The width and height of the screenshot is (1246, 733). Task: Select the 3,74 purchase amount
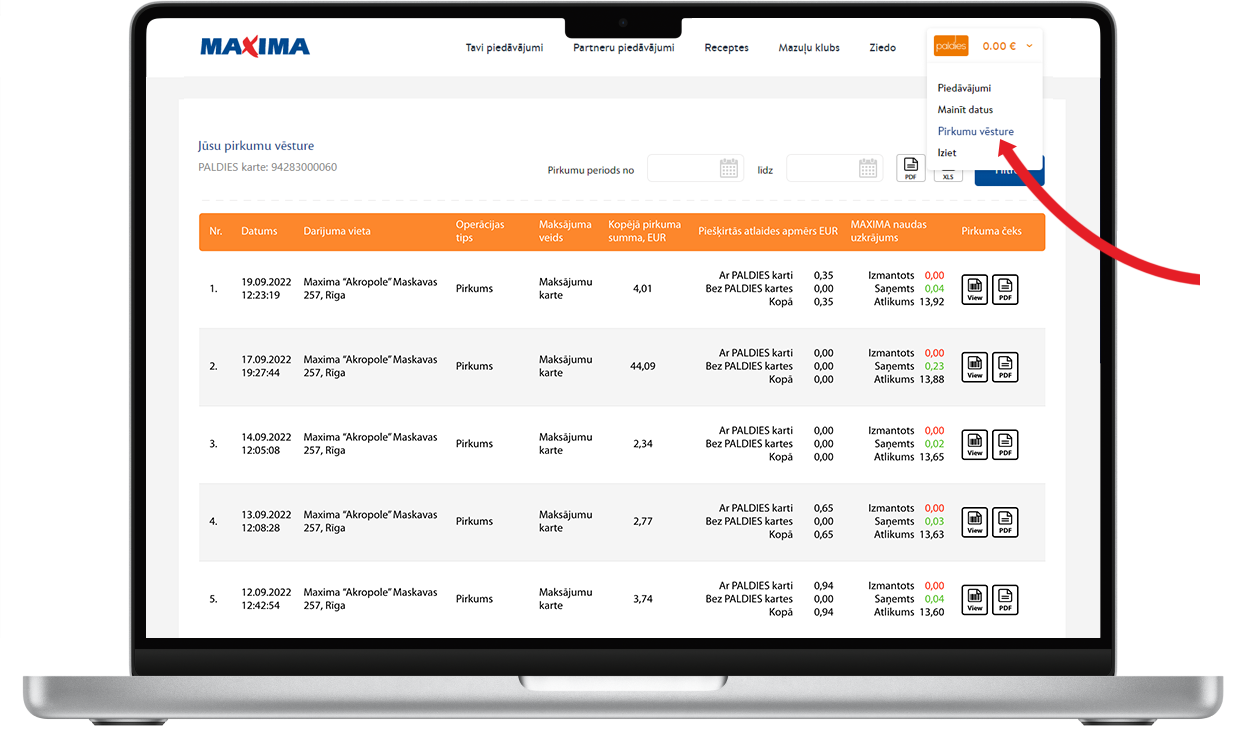pos(643,599)
